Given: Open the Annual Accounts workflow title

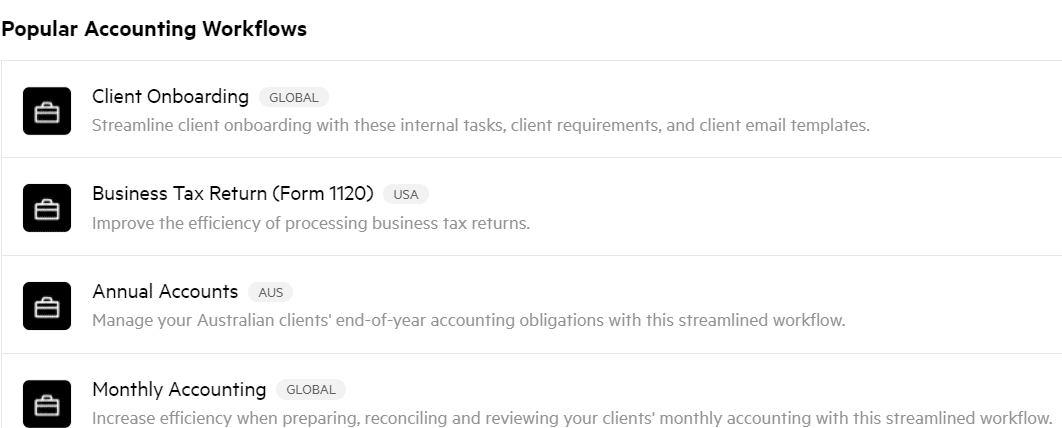Looking at the screenshot, I should tap(165, 292).
